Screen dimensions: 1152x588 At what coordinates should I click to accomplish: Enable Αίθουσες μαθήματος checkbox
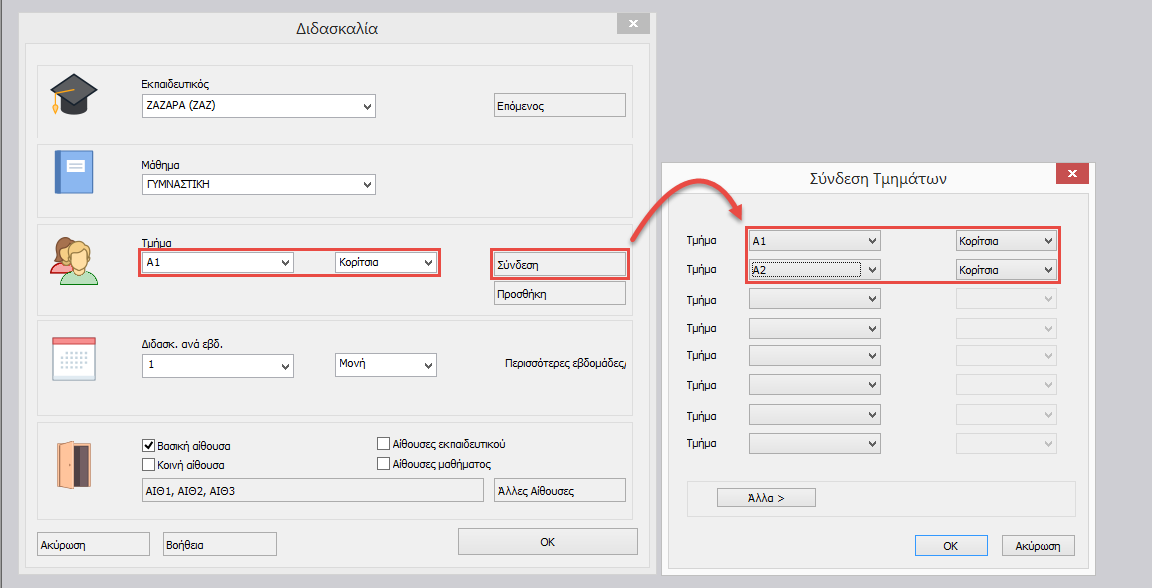tap(383, 464)
